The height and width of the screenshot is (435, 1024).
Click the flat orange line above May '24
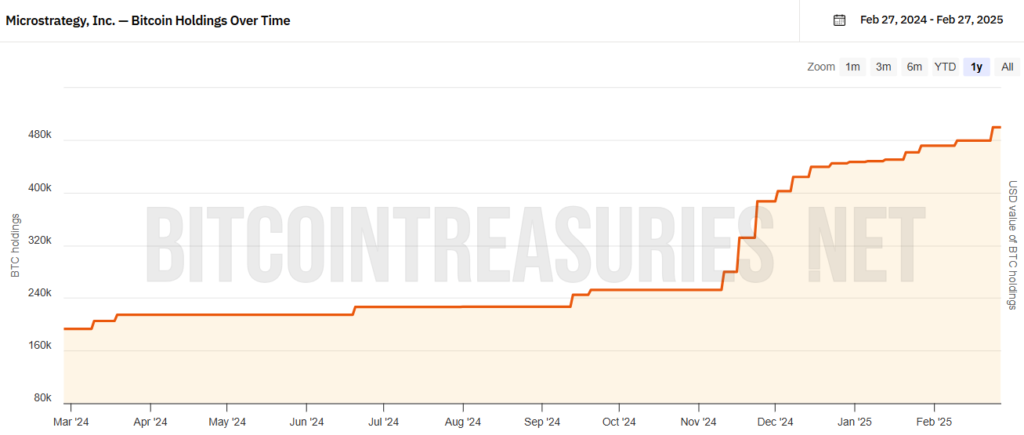point(227,315)
